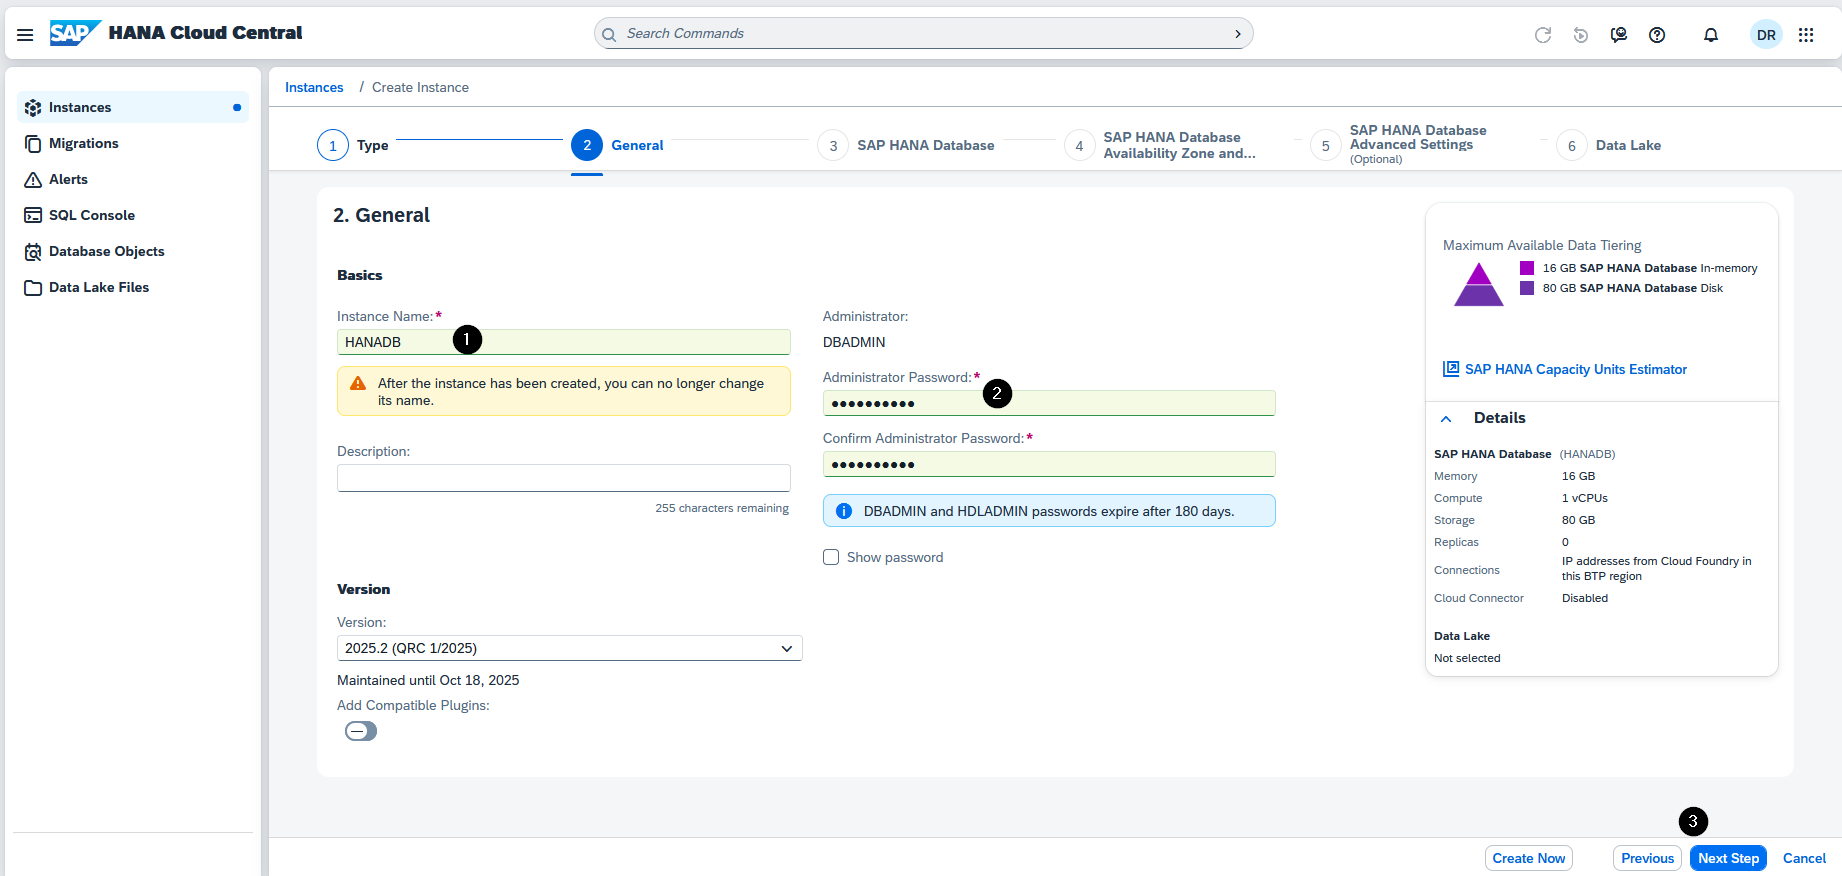
Task: Click the DBADMIN administrator value
Action: click(854, 342)
